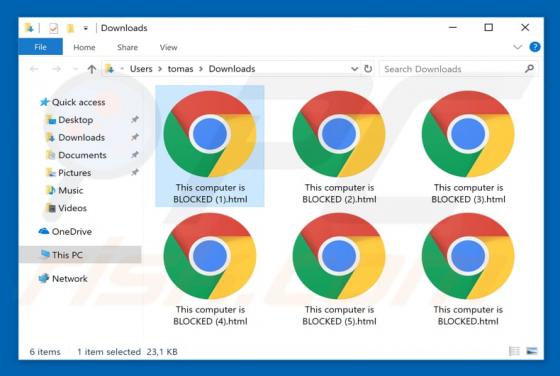Switch to details view layout icon
The width and height of the screenshot is (560, 376).
[514, 351]
